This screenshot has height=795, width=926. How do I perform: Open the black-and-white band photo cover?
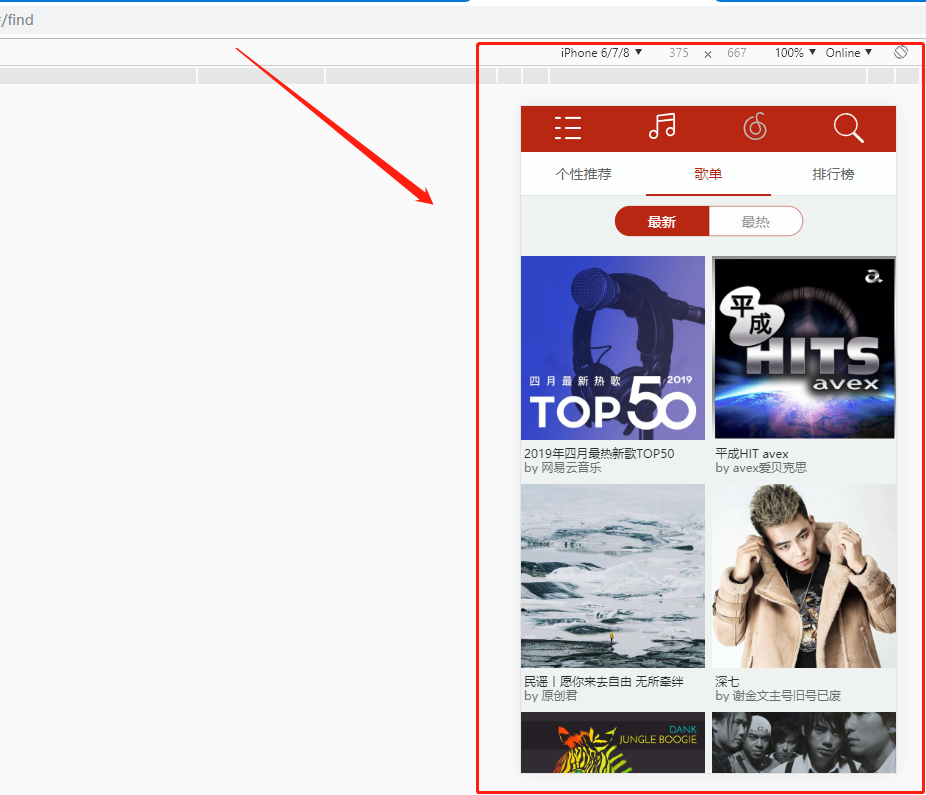coord(804,742)
